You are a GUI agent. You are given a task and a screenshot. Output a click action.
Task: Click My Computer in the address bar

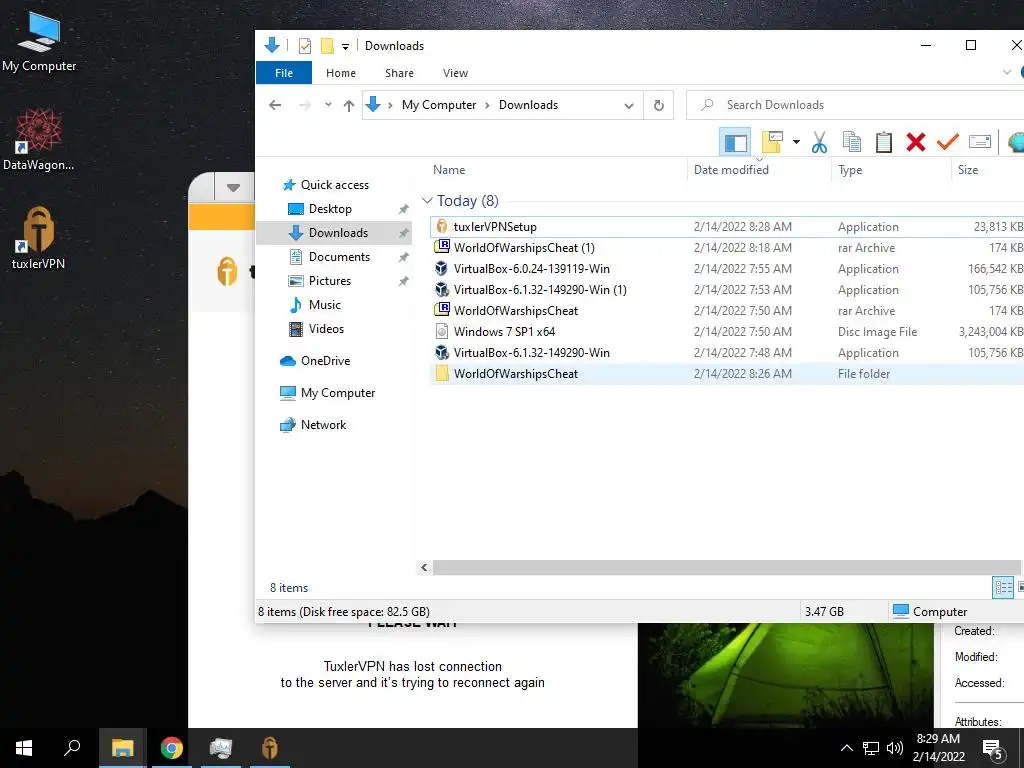(x=439, y=105)
